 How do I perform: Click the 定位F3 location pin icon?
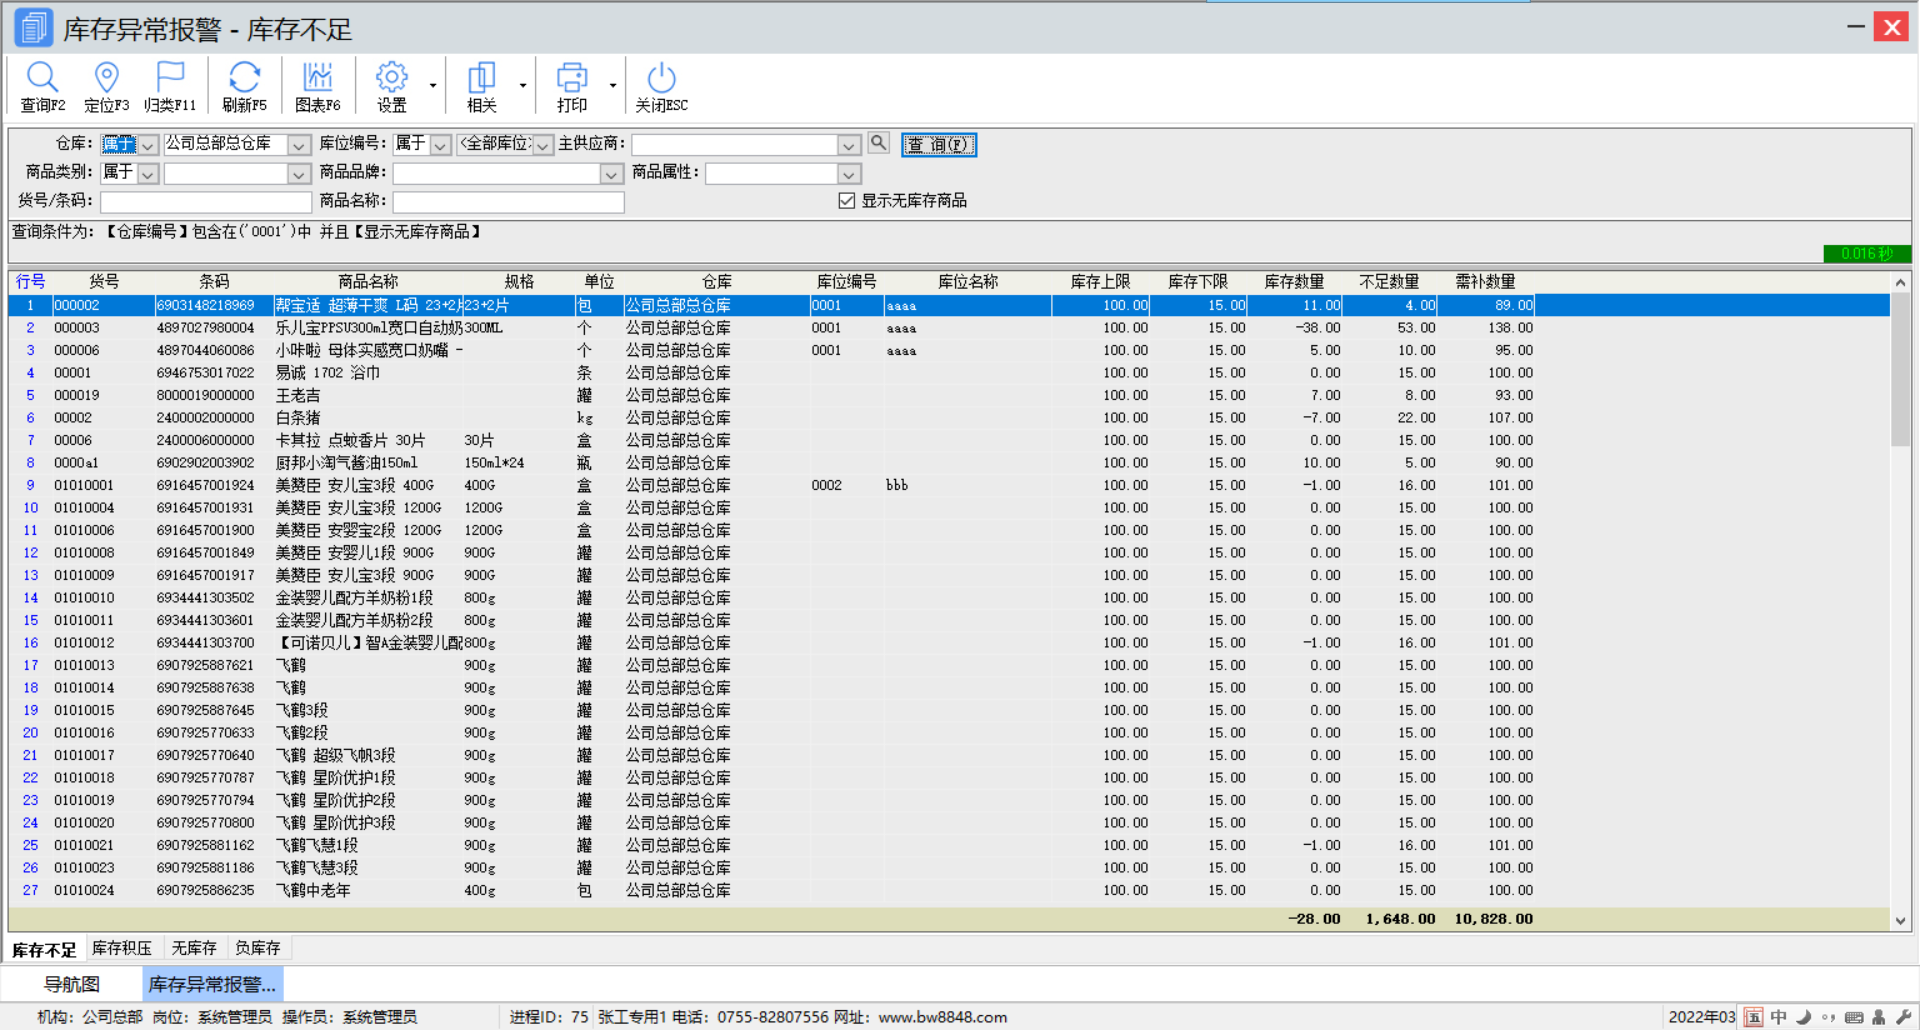point(106,78)
